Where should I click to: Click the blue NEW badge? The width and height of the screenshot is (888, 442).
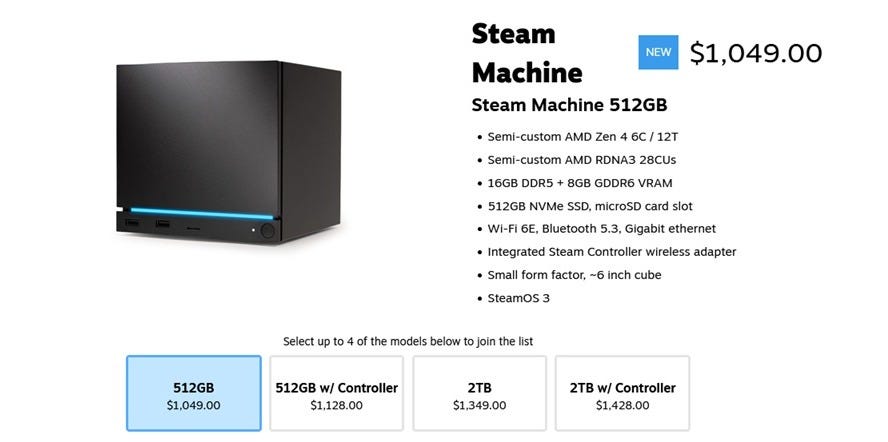tap(658, 52)
